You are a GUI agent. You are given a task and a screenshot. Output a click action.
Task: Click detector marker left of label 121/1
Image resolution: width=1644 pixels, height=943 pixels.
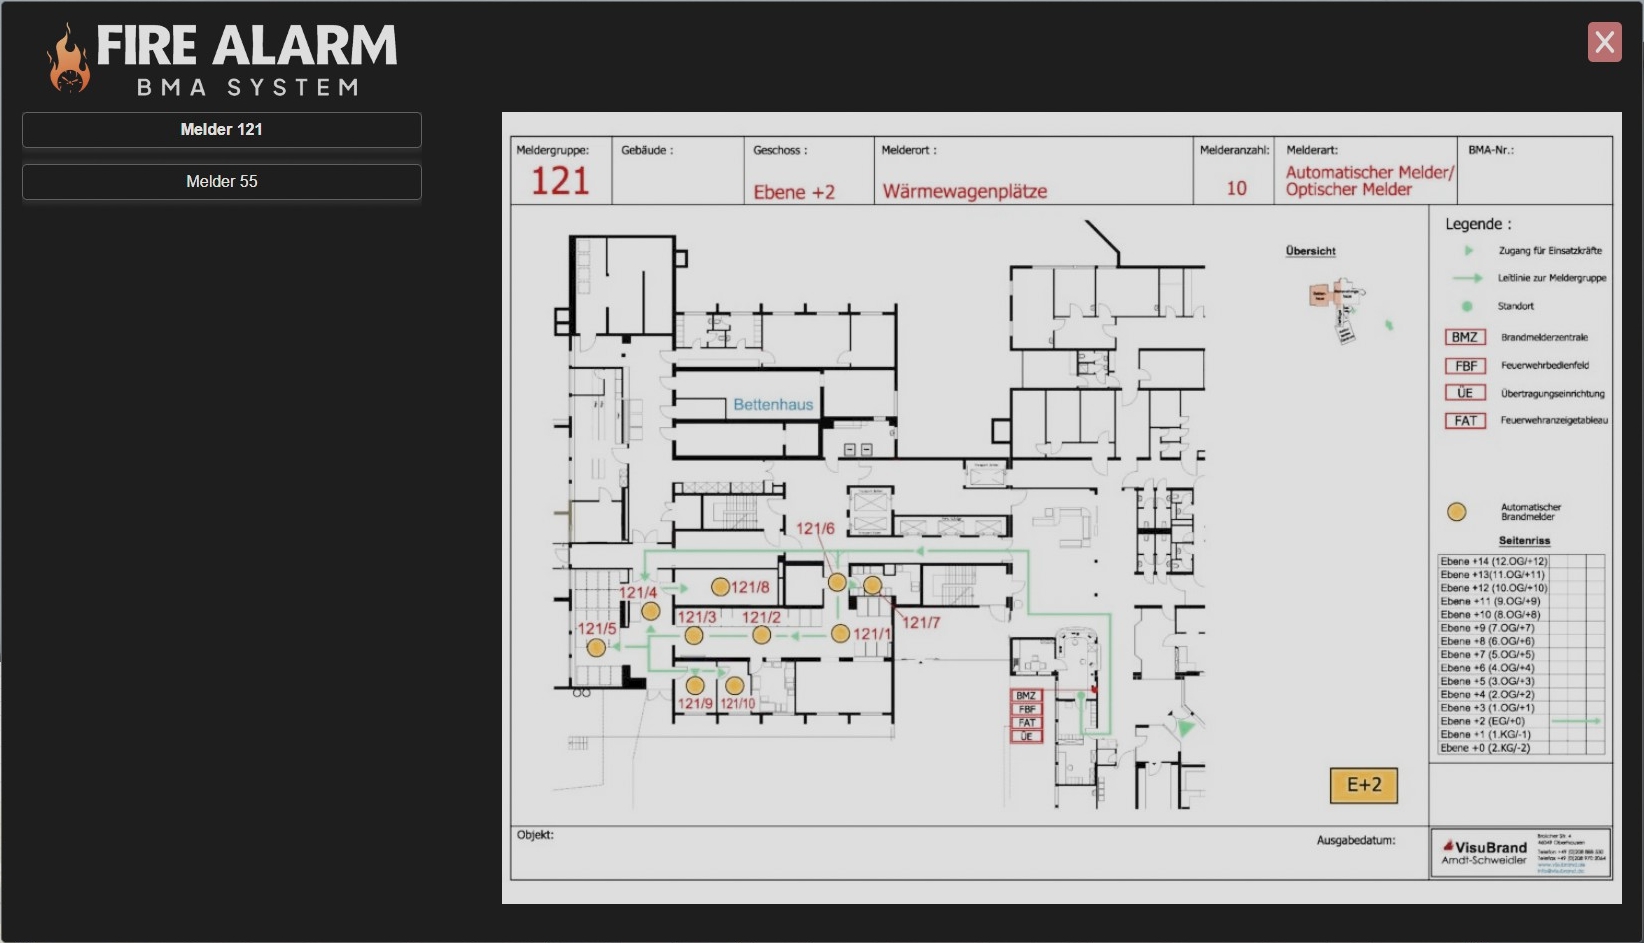coord(840,633)
